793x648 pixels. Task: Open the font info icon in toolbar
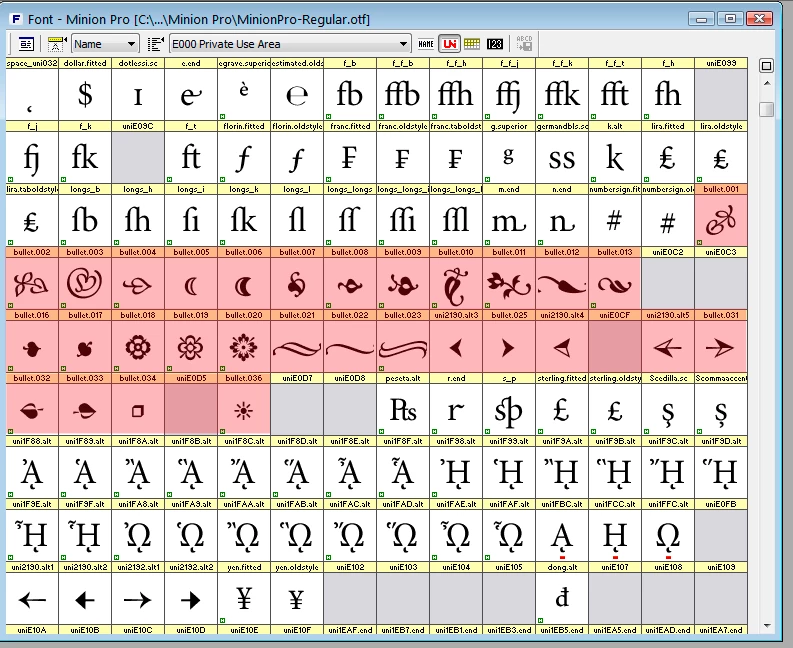coord(26,45)
